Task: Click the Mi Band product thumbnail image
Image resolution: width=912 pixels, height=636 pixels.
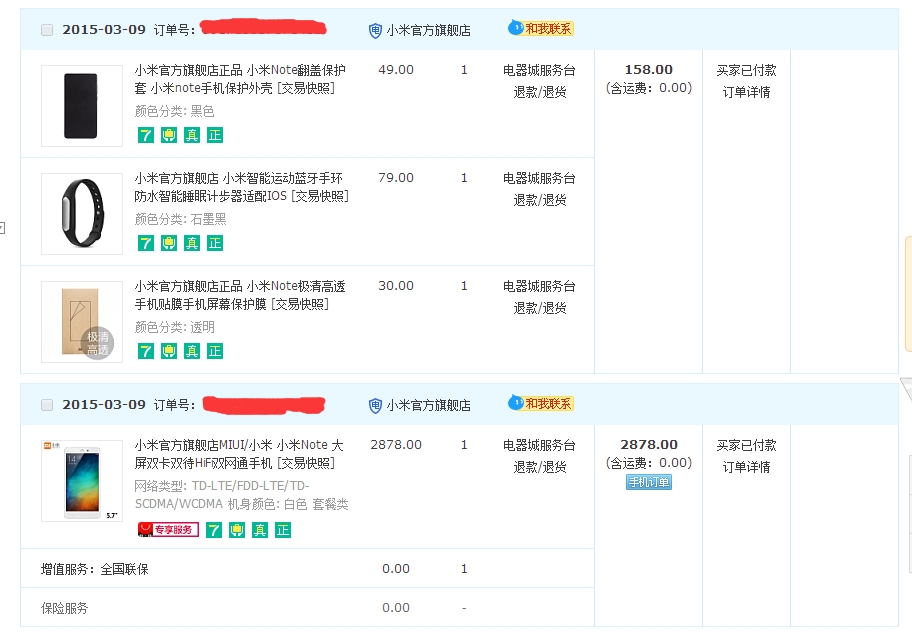Action: 81,213
